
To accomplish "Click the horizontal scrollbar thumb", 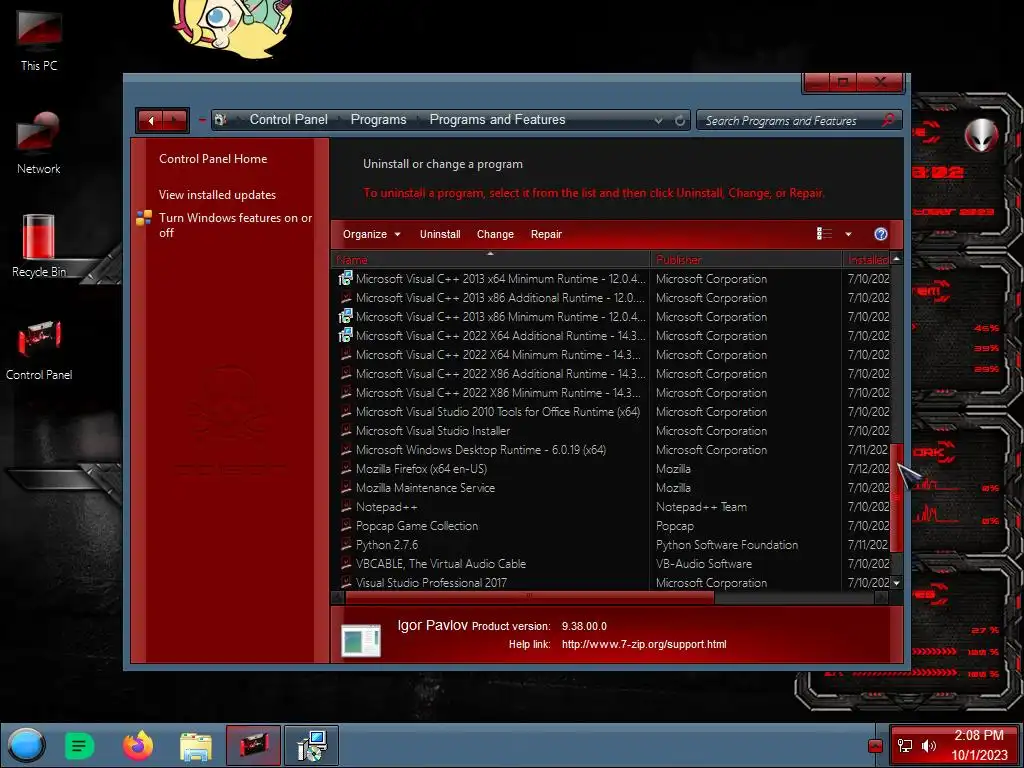I will click(x=529, y=597).
